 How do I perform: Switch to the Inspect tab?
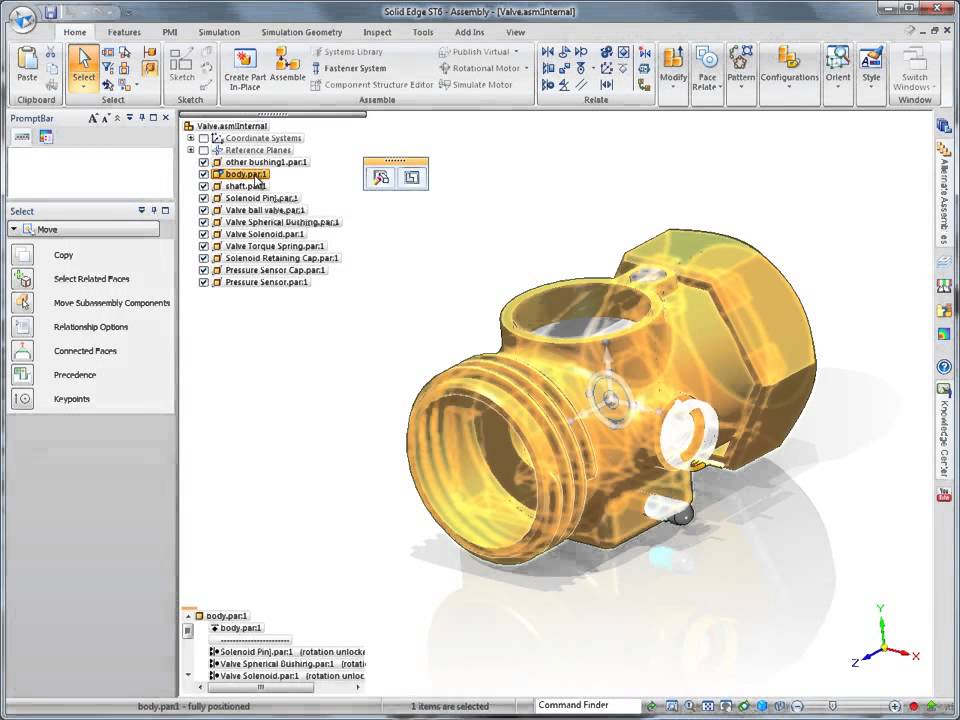[x=377, y=32]
